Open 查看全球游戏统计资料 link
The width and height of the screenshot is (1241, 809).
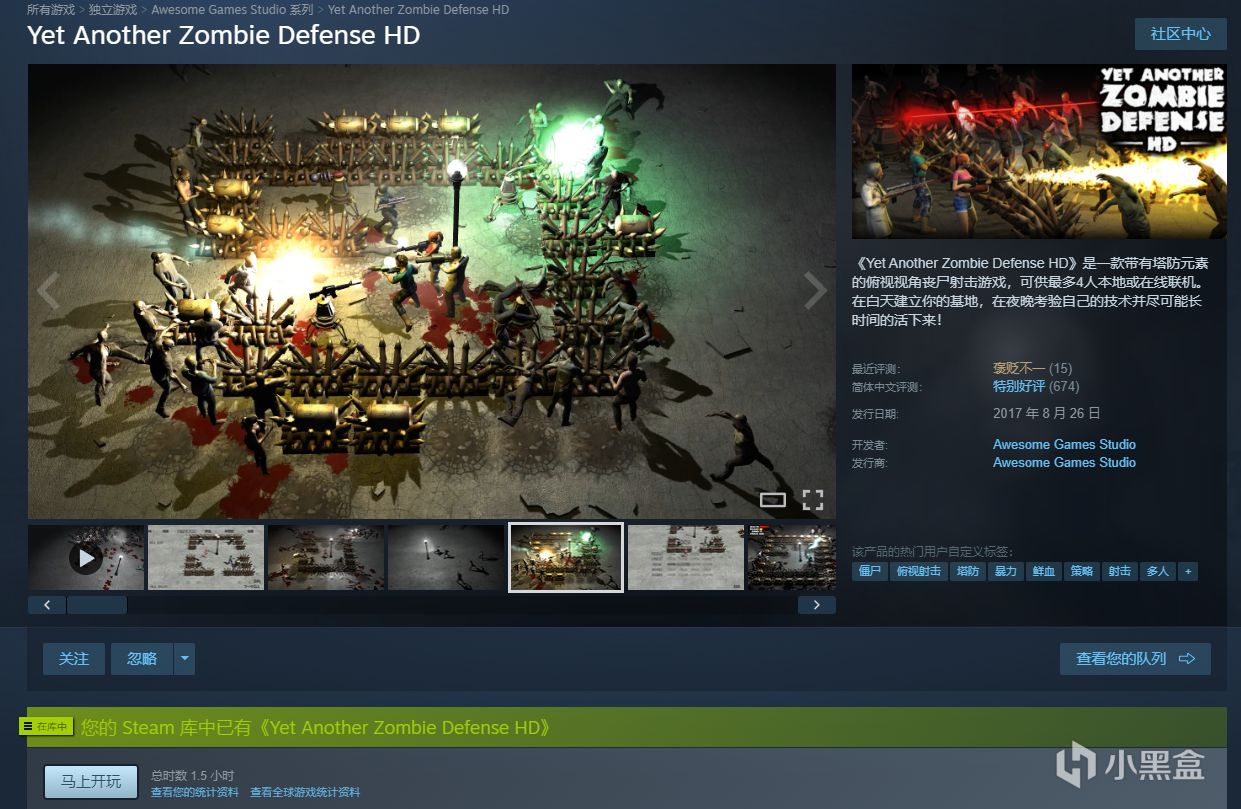(x=305, y=792)
